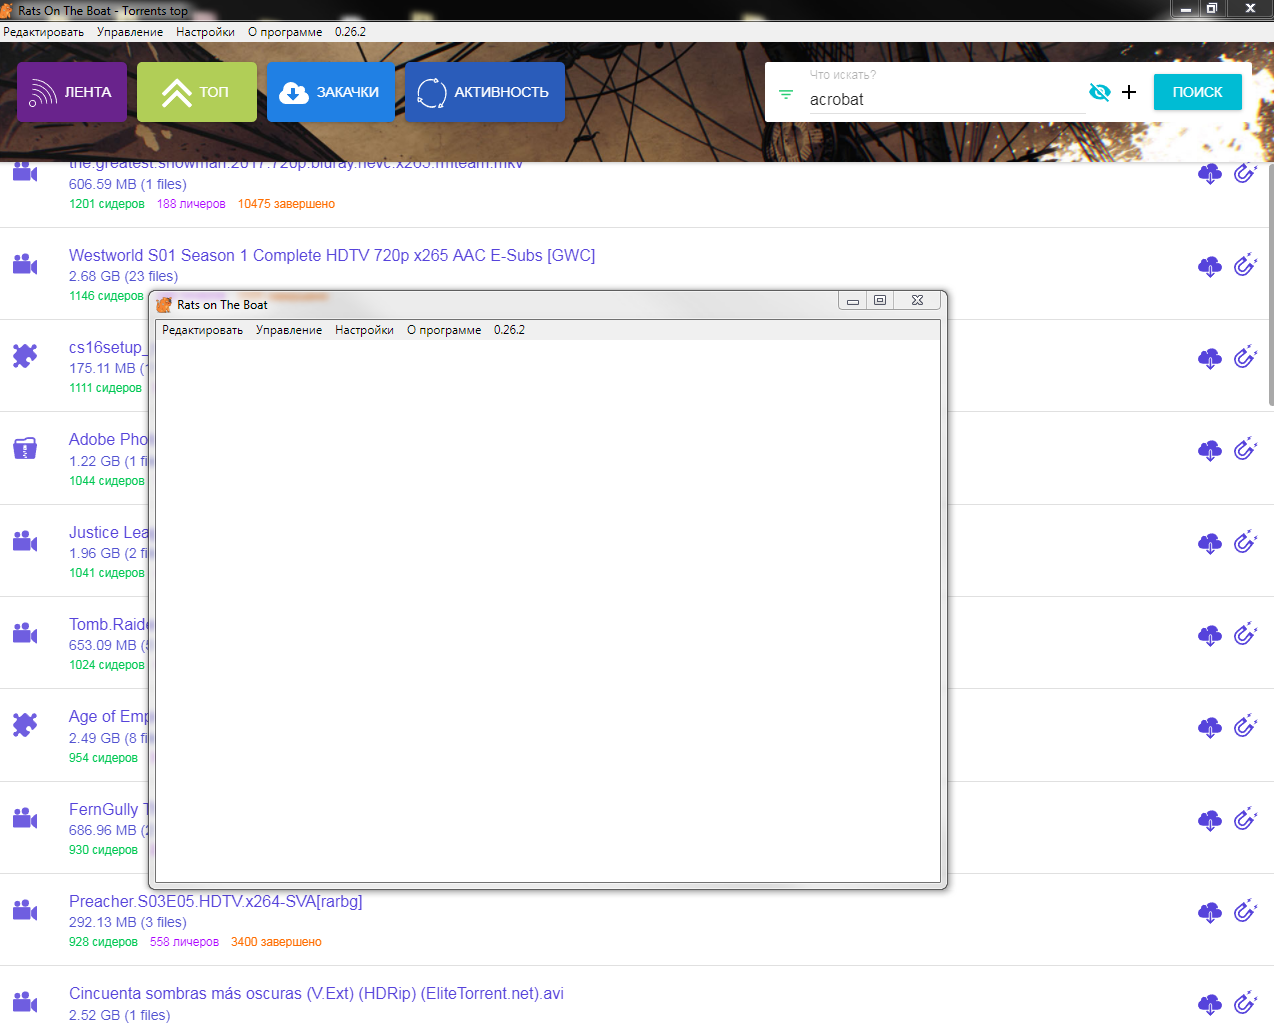Viewport: 1274px width, 1023px height.
Task: Open О программе menu in the main window
Action: pos(285,32)
